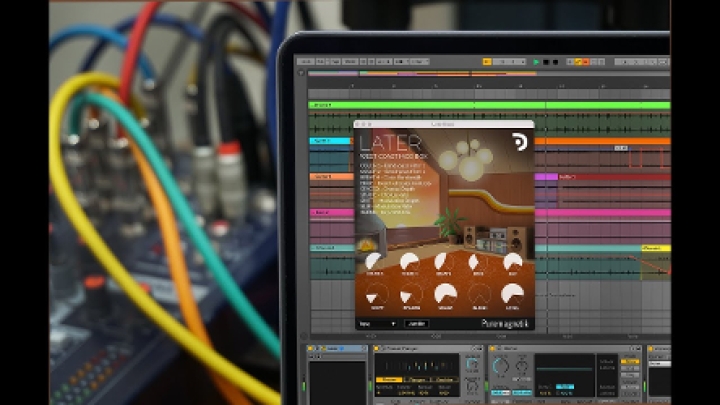This screenshot has height=405, width=720.
Task: Click orange re-enable automation button
Action: coord(585,62)
